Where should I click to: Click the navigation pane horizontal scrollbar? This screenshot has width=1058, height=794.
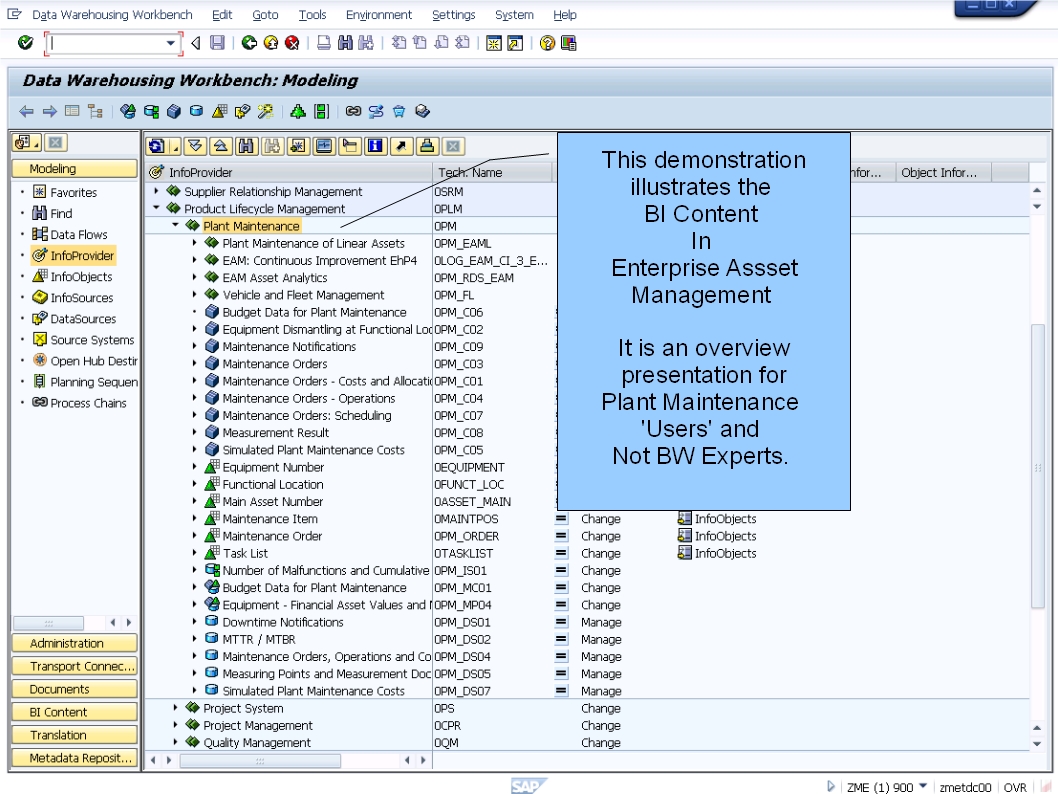tap(49, 623)
